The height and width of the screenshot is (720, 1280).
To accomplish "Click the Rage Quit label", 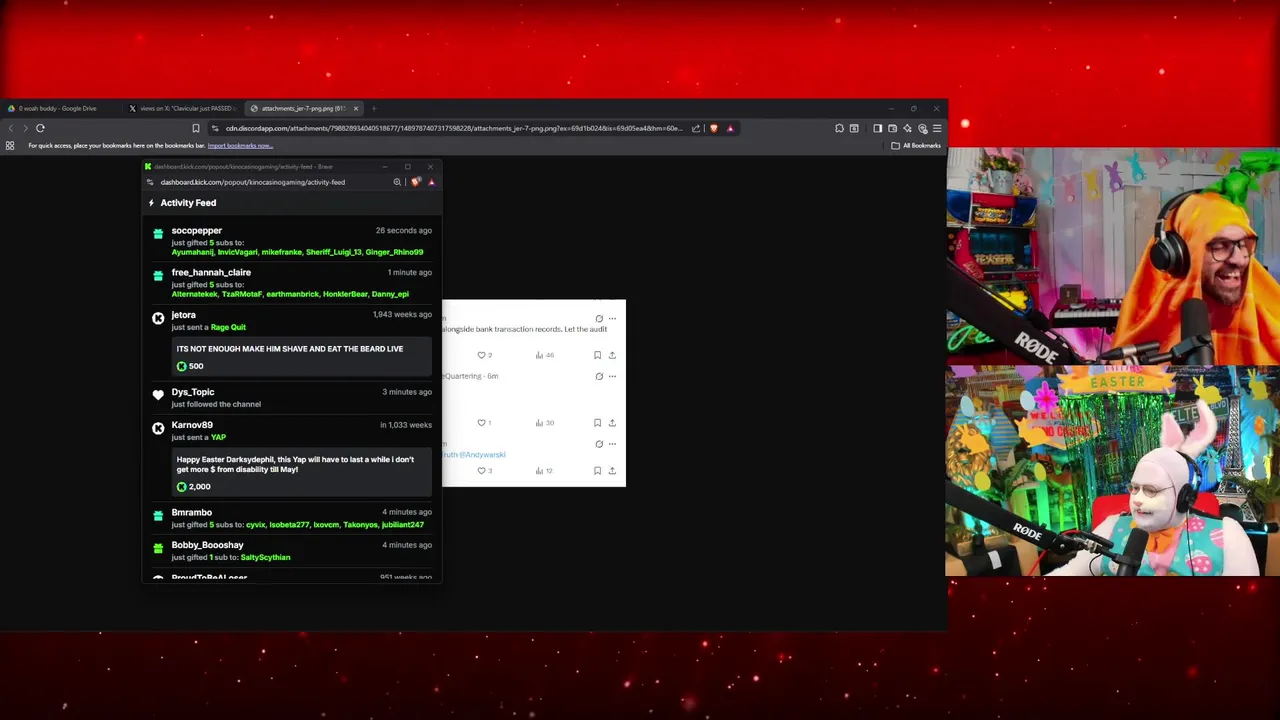I will click(228, 327).
